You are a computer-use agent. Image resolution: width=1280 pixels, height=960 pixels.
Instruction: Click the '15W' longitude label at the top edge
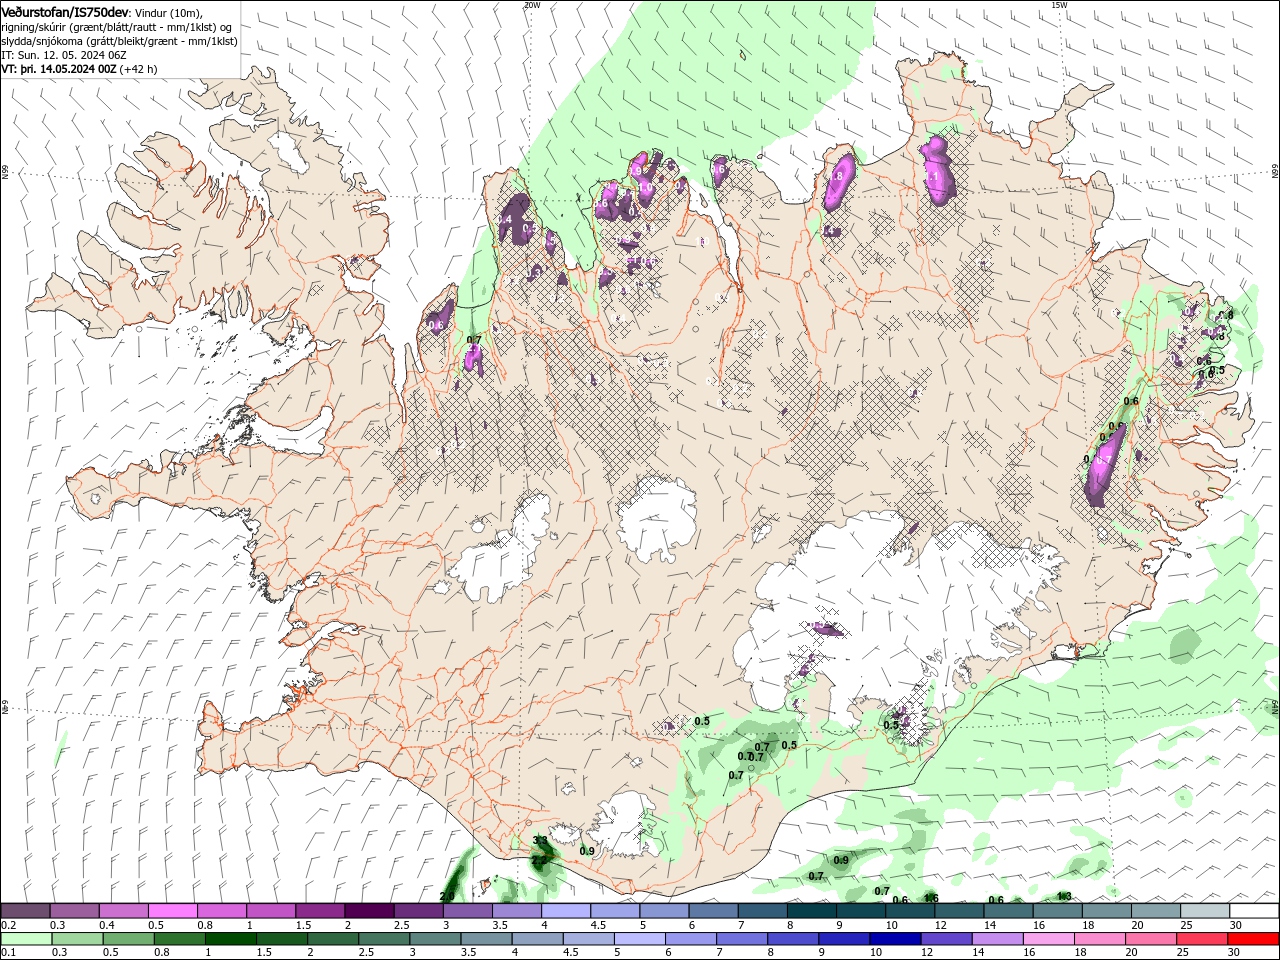click(x=1059, y=5)
